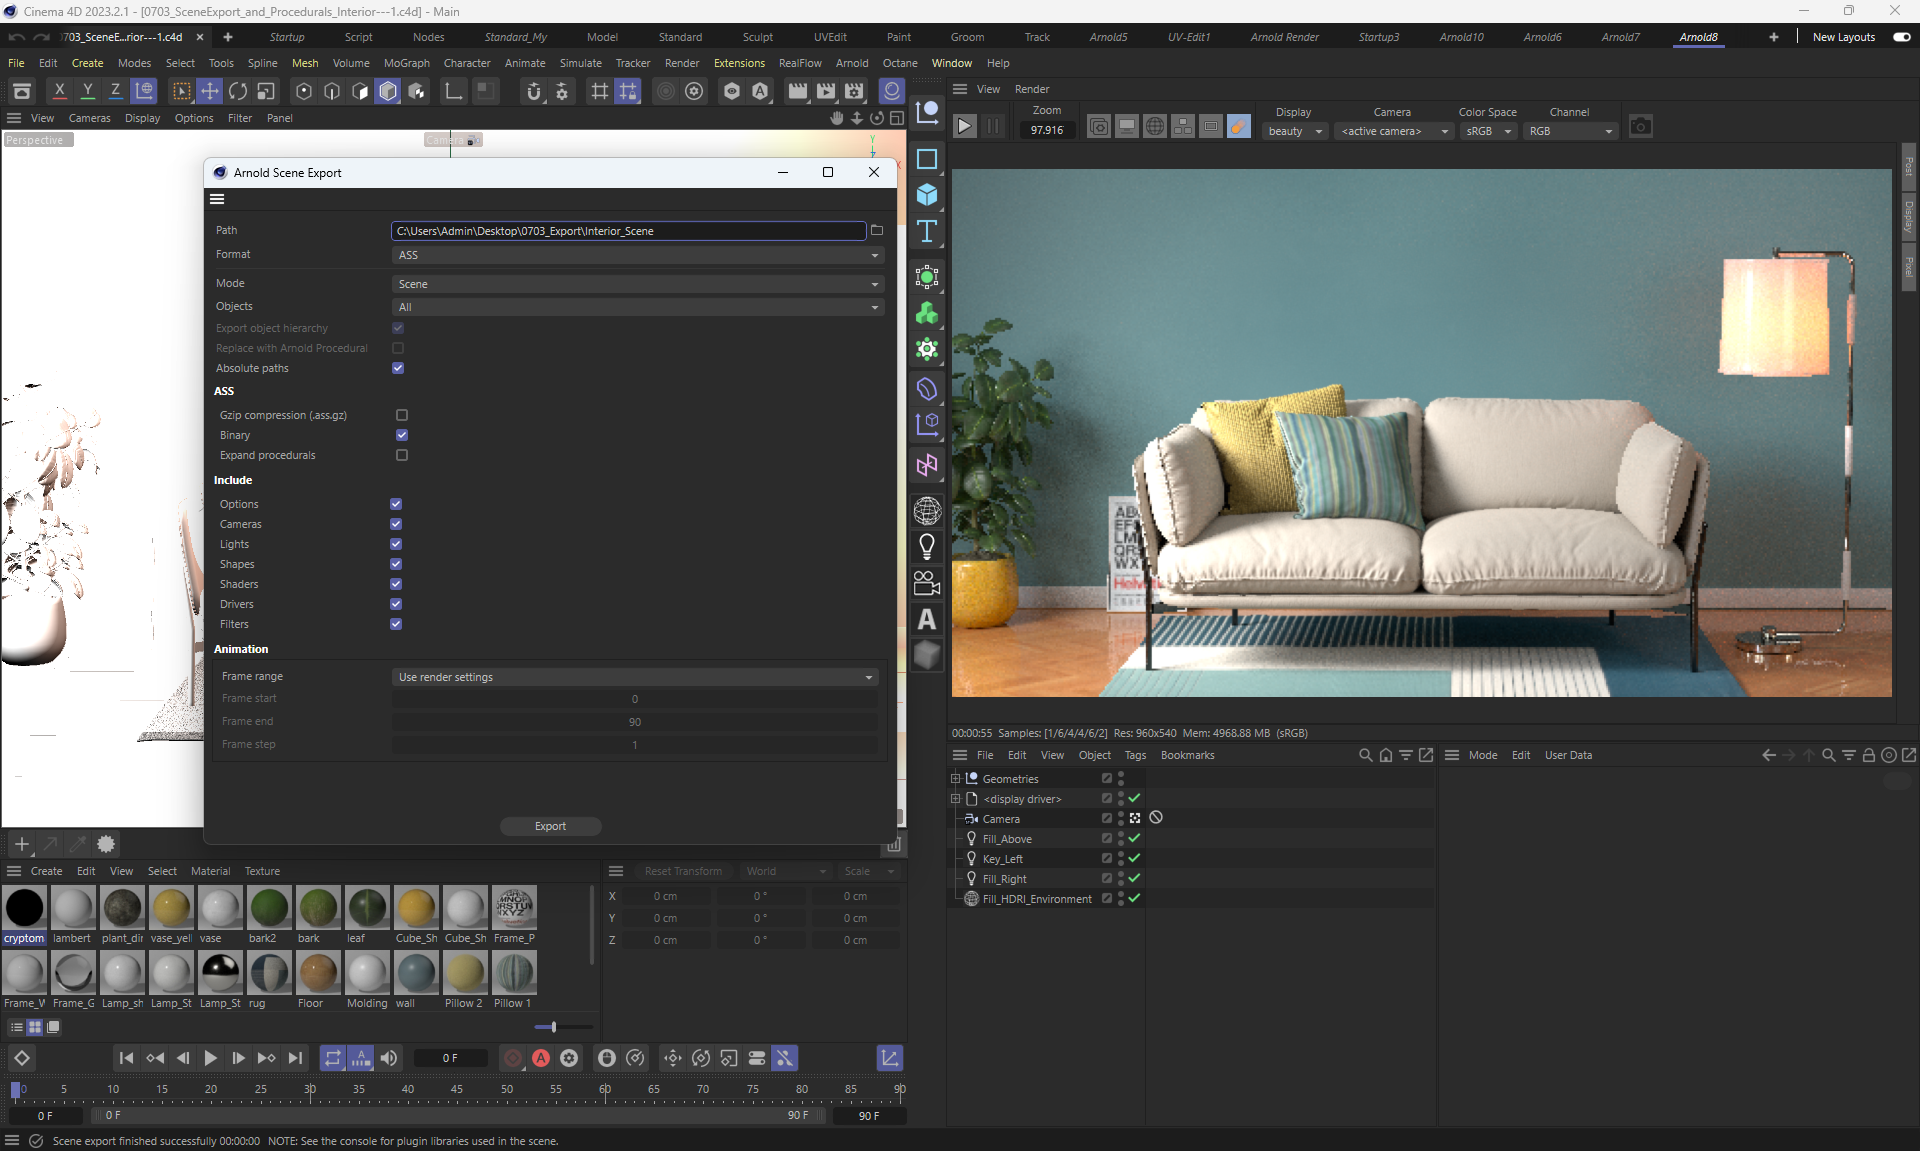Viewport: 1920px width, 1151px height.
Task: Enable Gzip compression checkbox
Action: tap(402, 415)
